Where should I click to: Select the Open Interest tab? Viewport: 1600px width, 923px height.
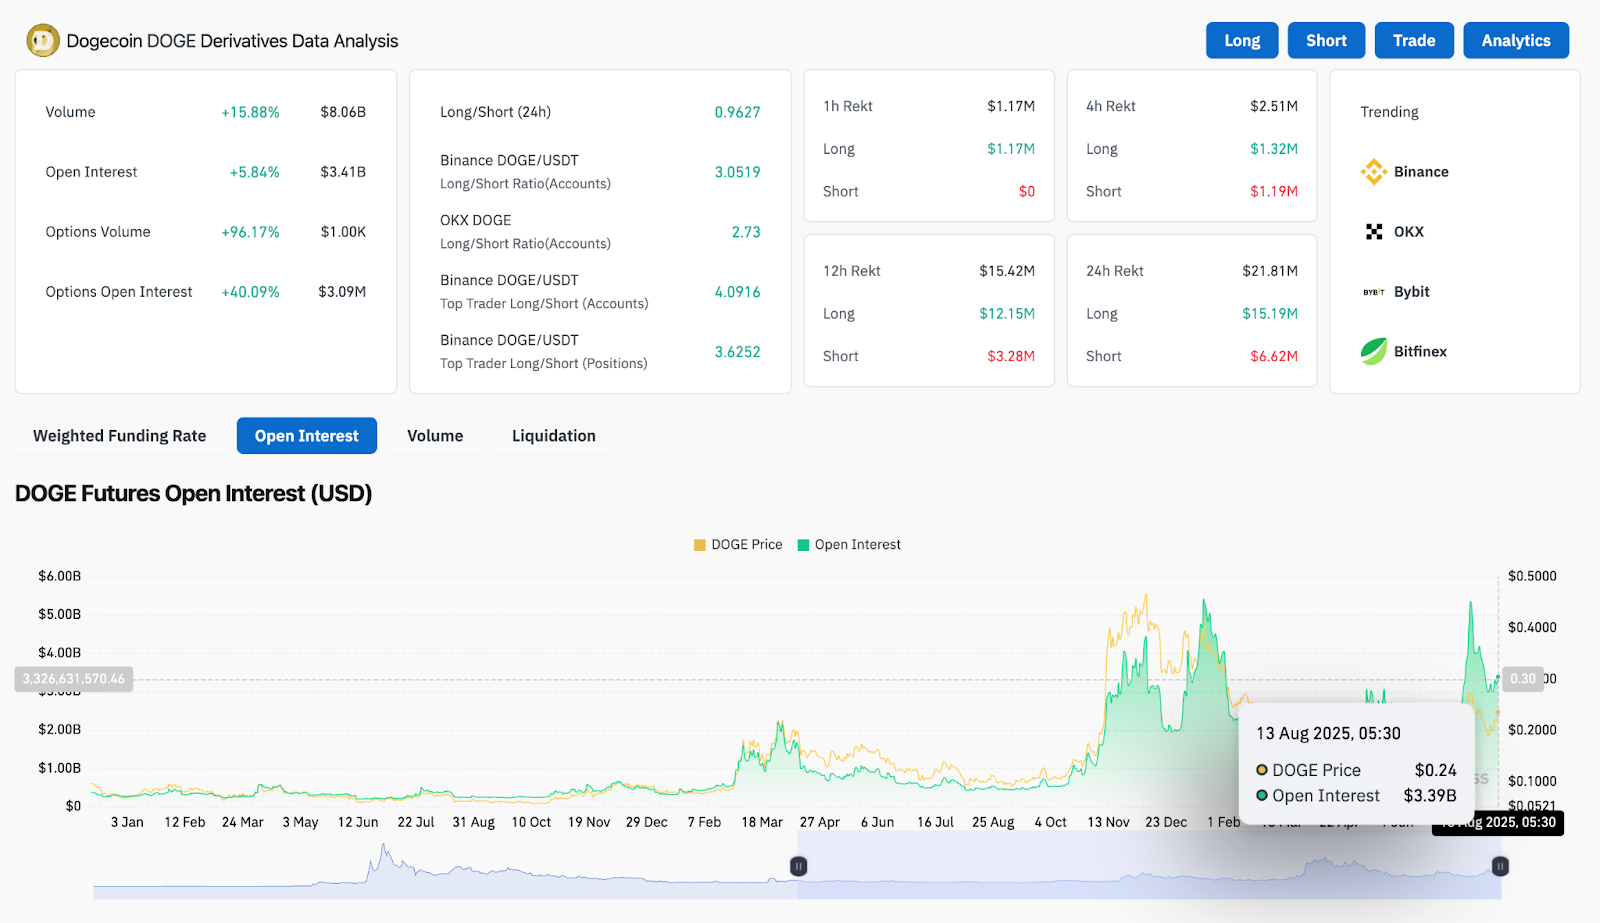pos(306,436)
